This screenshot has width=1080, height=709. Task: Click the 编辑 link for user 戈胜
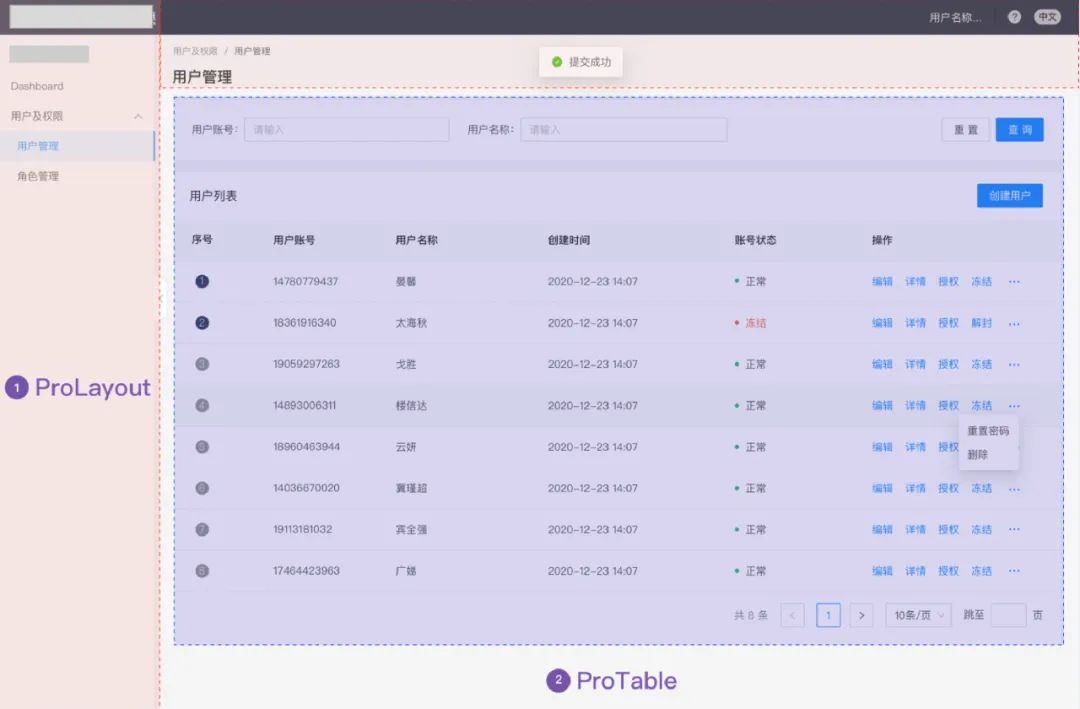click(x=882, y=364)
